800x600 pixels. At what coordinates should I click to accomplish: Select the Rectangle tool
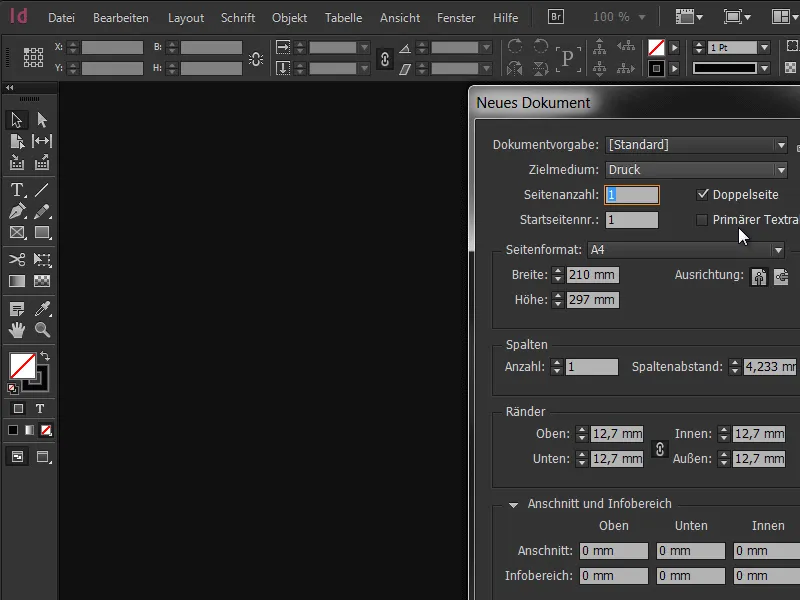(42, 233)
